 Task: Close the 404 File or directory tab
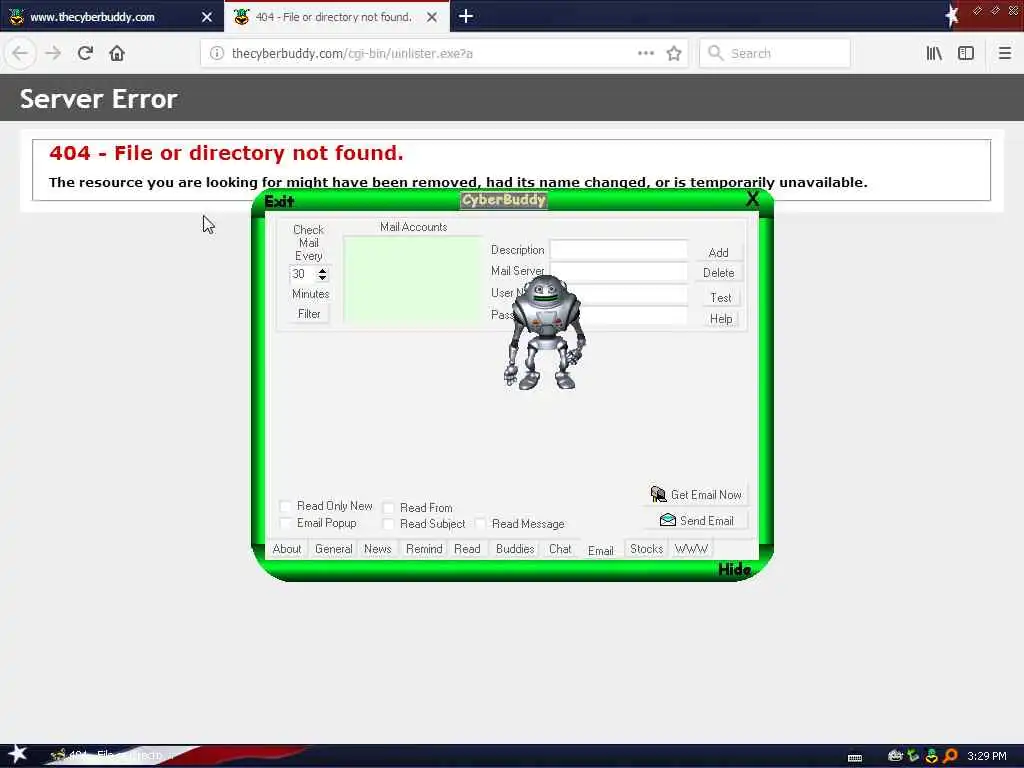432,17
